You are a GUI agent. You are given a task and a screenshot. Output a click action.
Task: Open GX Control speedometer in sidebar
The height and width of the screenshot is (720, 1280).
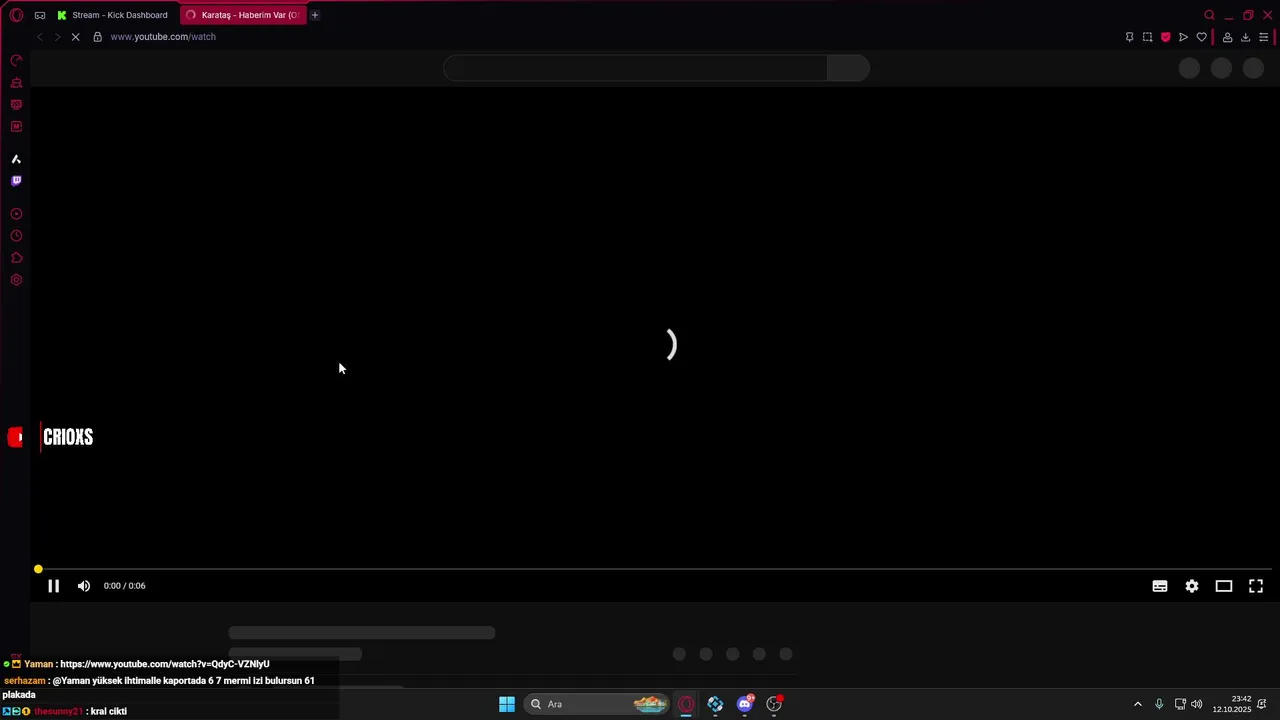[16, 61]
